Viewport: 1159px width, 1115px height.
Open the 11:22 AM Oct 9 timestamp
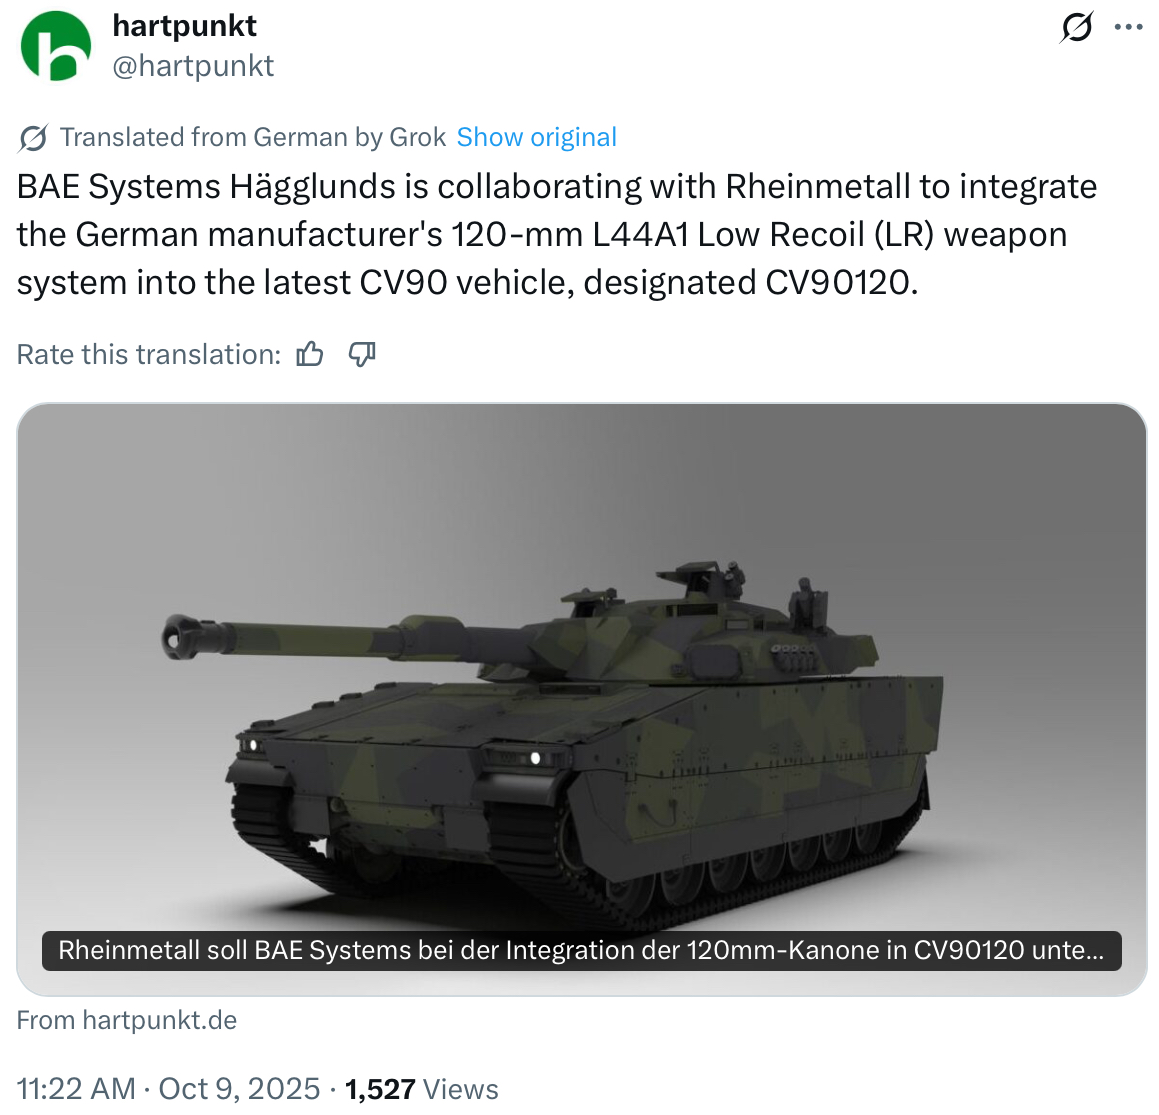click(168, 1088)
